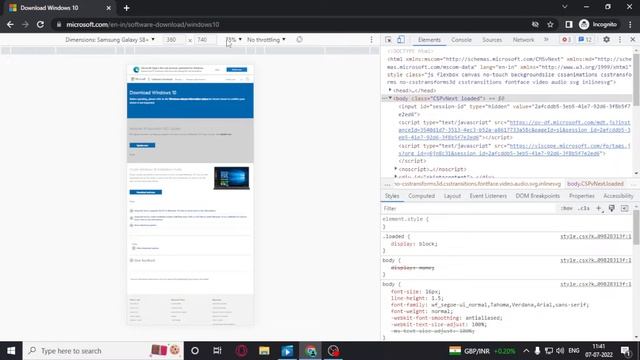Open the Properties tab
This screenshot has height=360, width=640.
582,196
